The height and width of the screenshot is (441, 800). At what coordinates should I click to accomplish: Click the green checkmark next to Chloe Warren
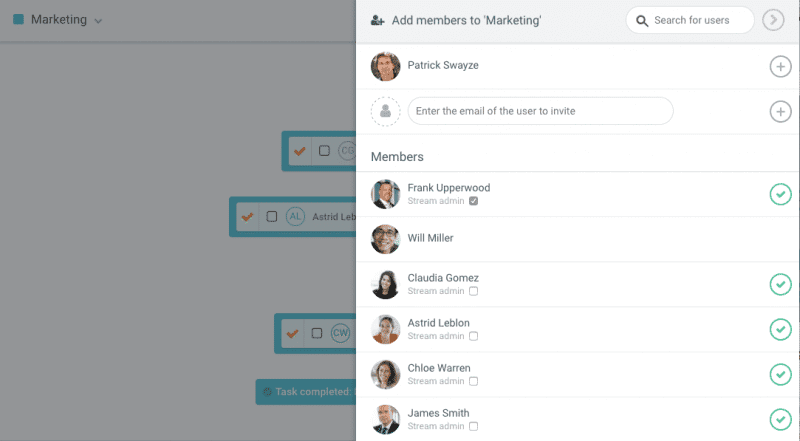pos(780,374)
